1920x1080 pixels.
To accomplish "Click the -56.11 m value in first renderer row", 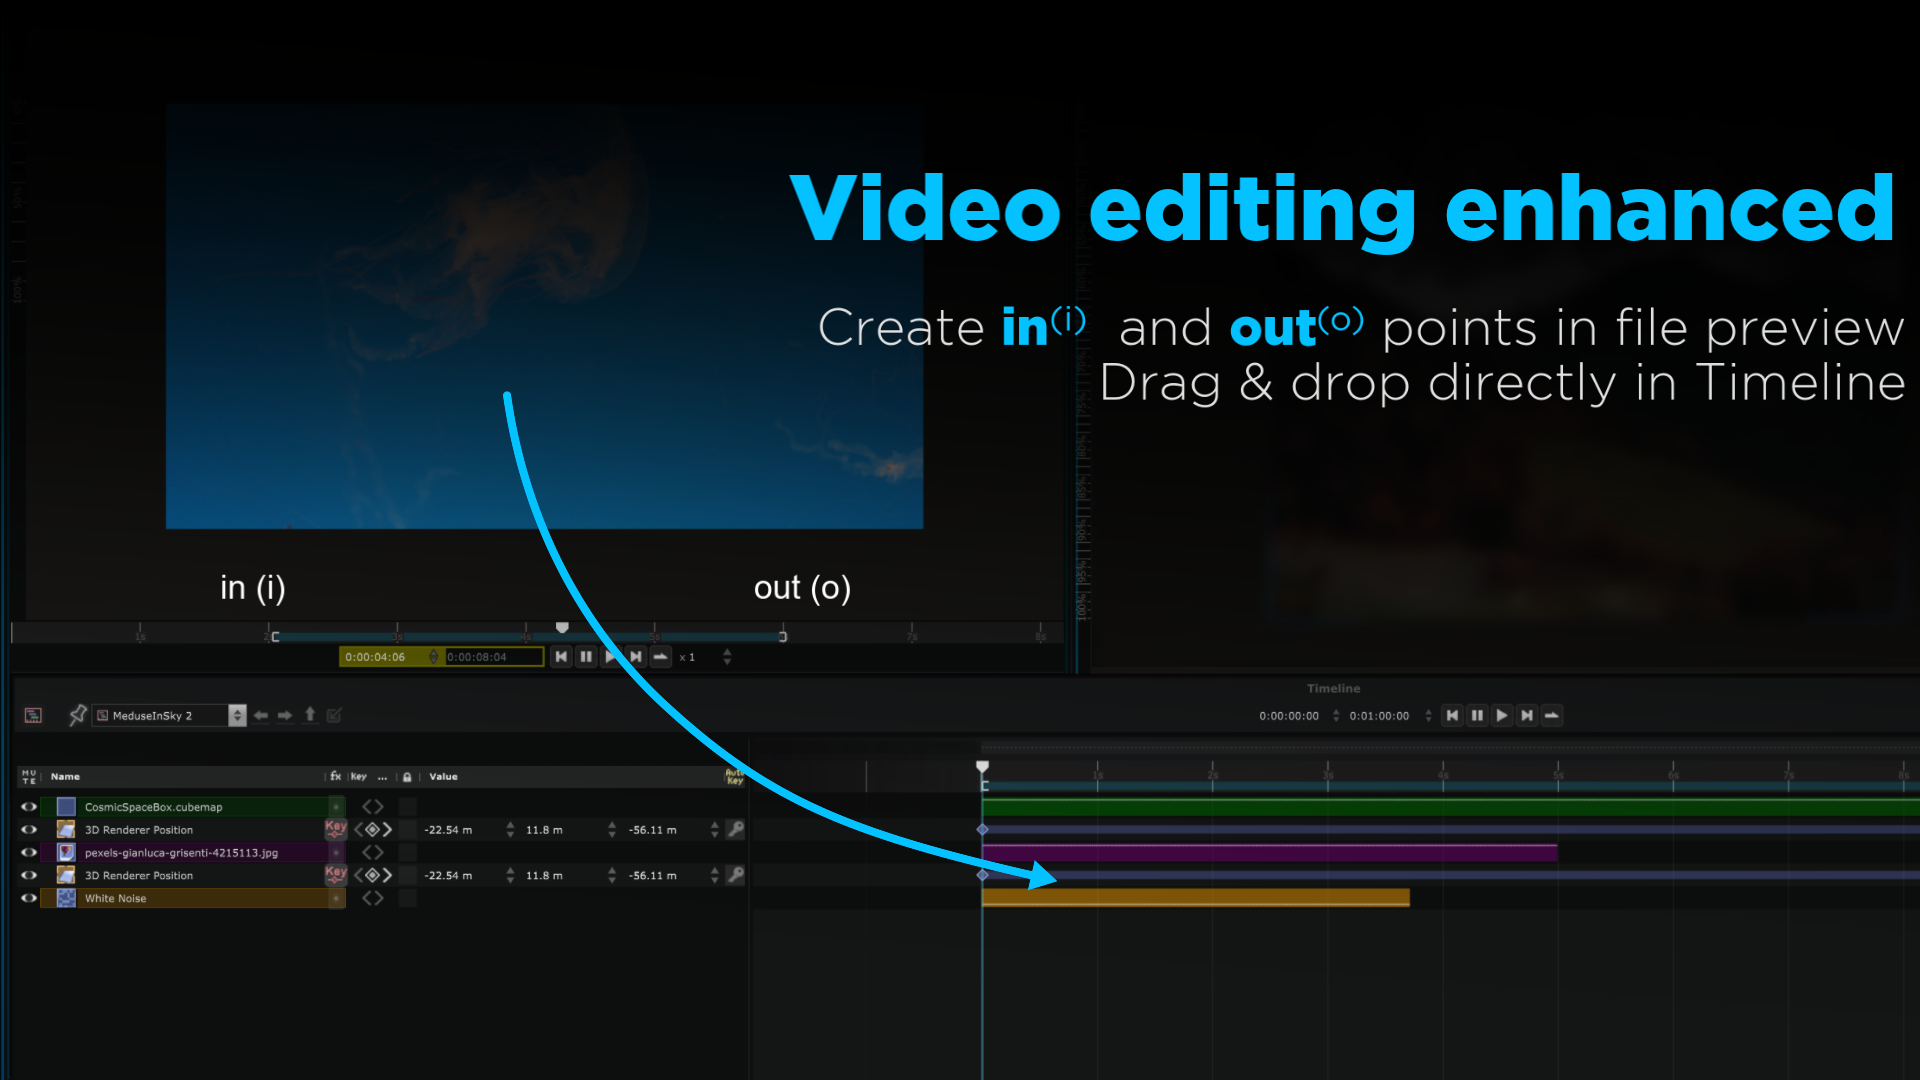I will 652,830.
